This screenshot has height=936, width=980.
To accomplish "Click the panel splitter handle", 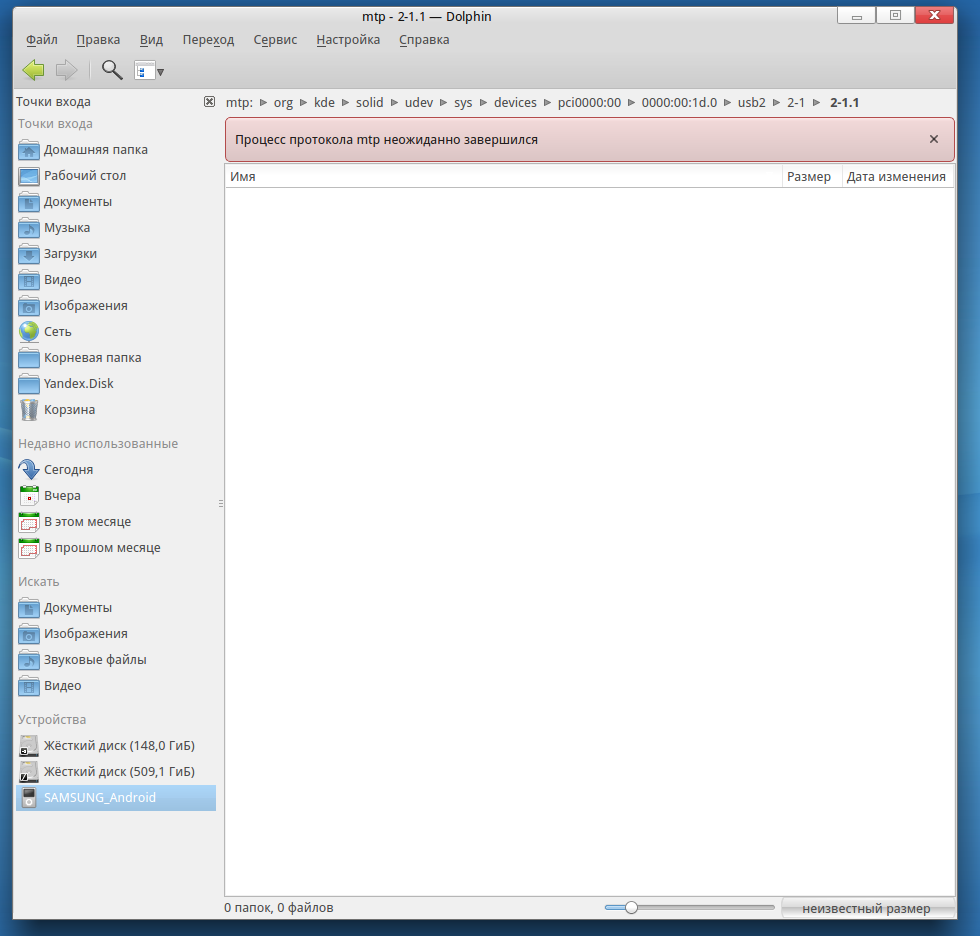I will pyautogui.click(x=221, y=503).
